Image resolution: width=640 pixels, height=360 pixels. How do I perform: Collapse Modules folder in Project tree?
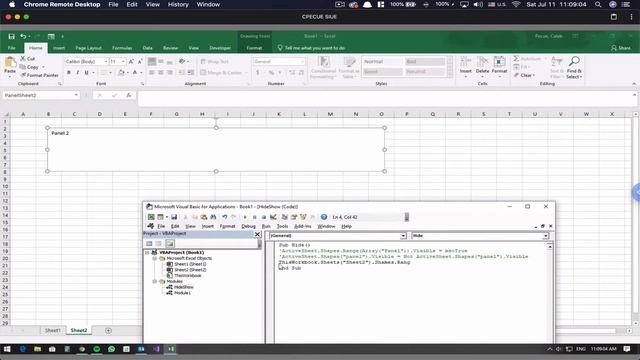155,282
